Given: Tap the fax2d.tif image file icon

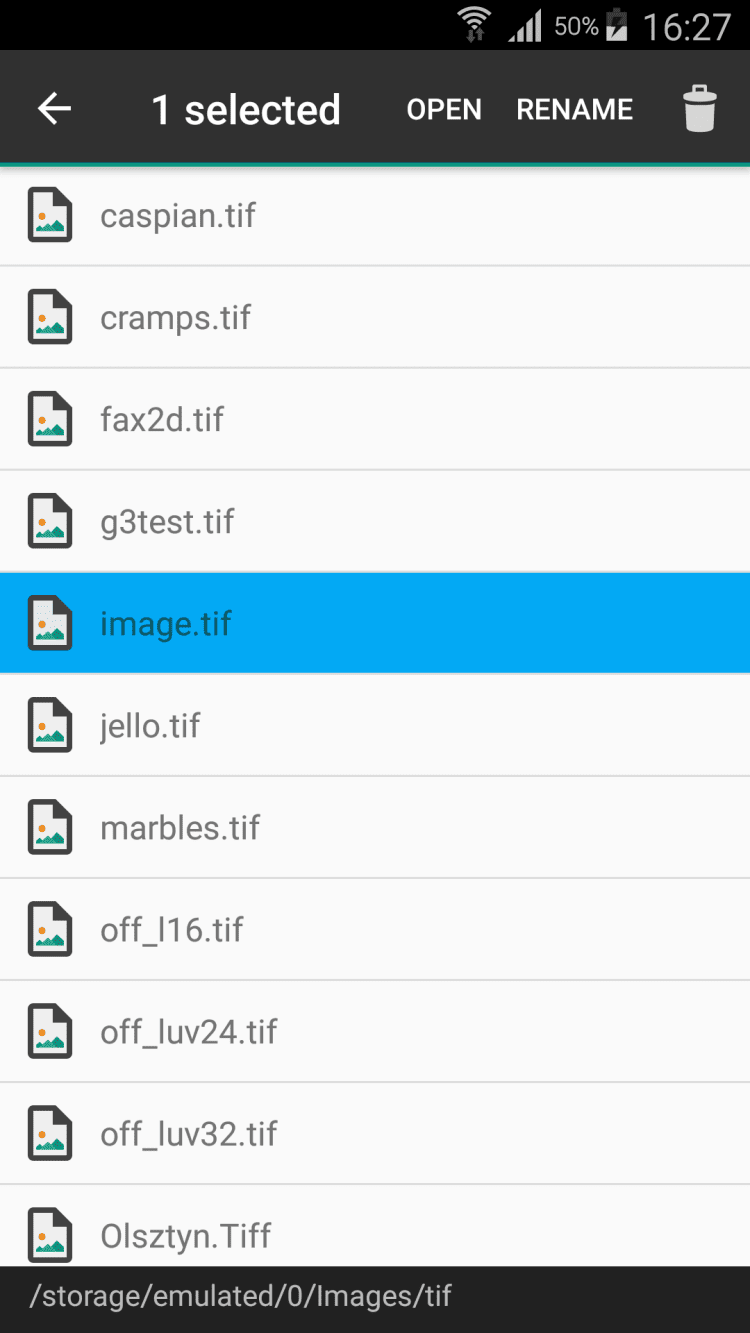Looking at the screenshot, I should 49,419.
